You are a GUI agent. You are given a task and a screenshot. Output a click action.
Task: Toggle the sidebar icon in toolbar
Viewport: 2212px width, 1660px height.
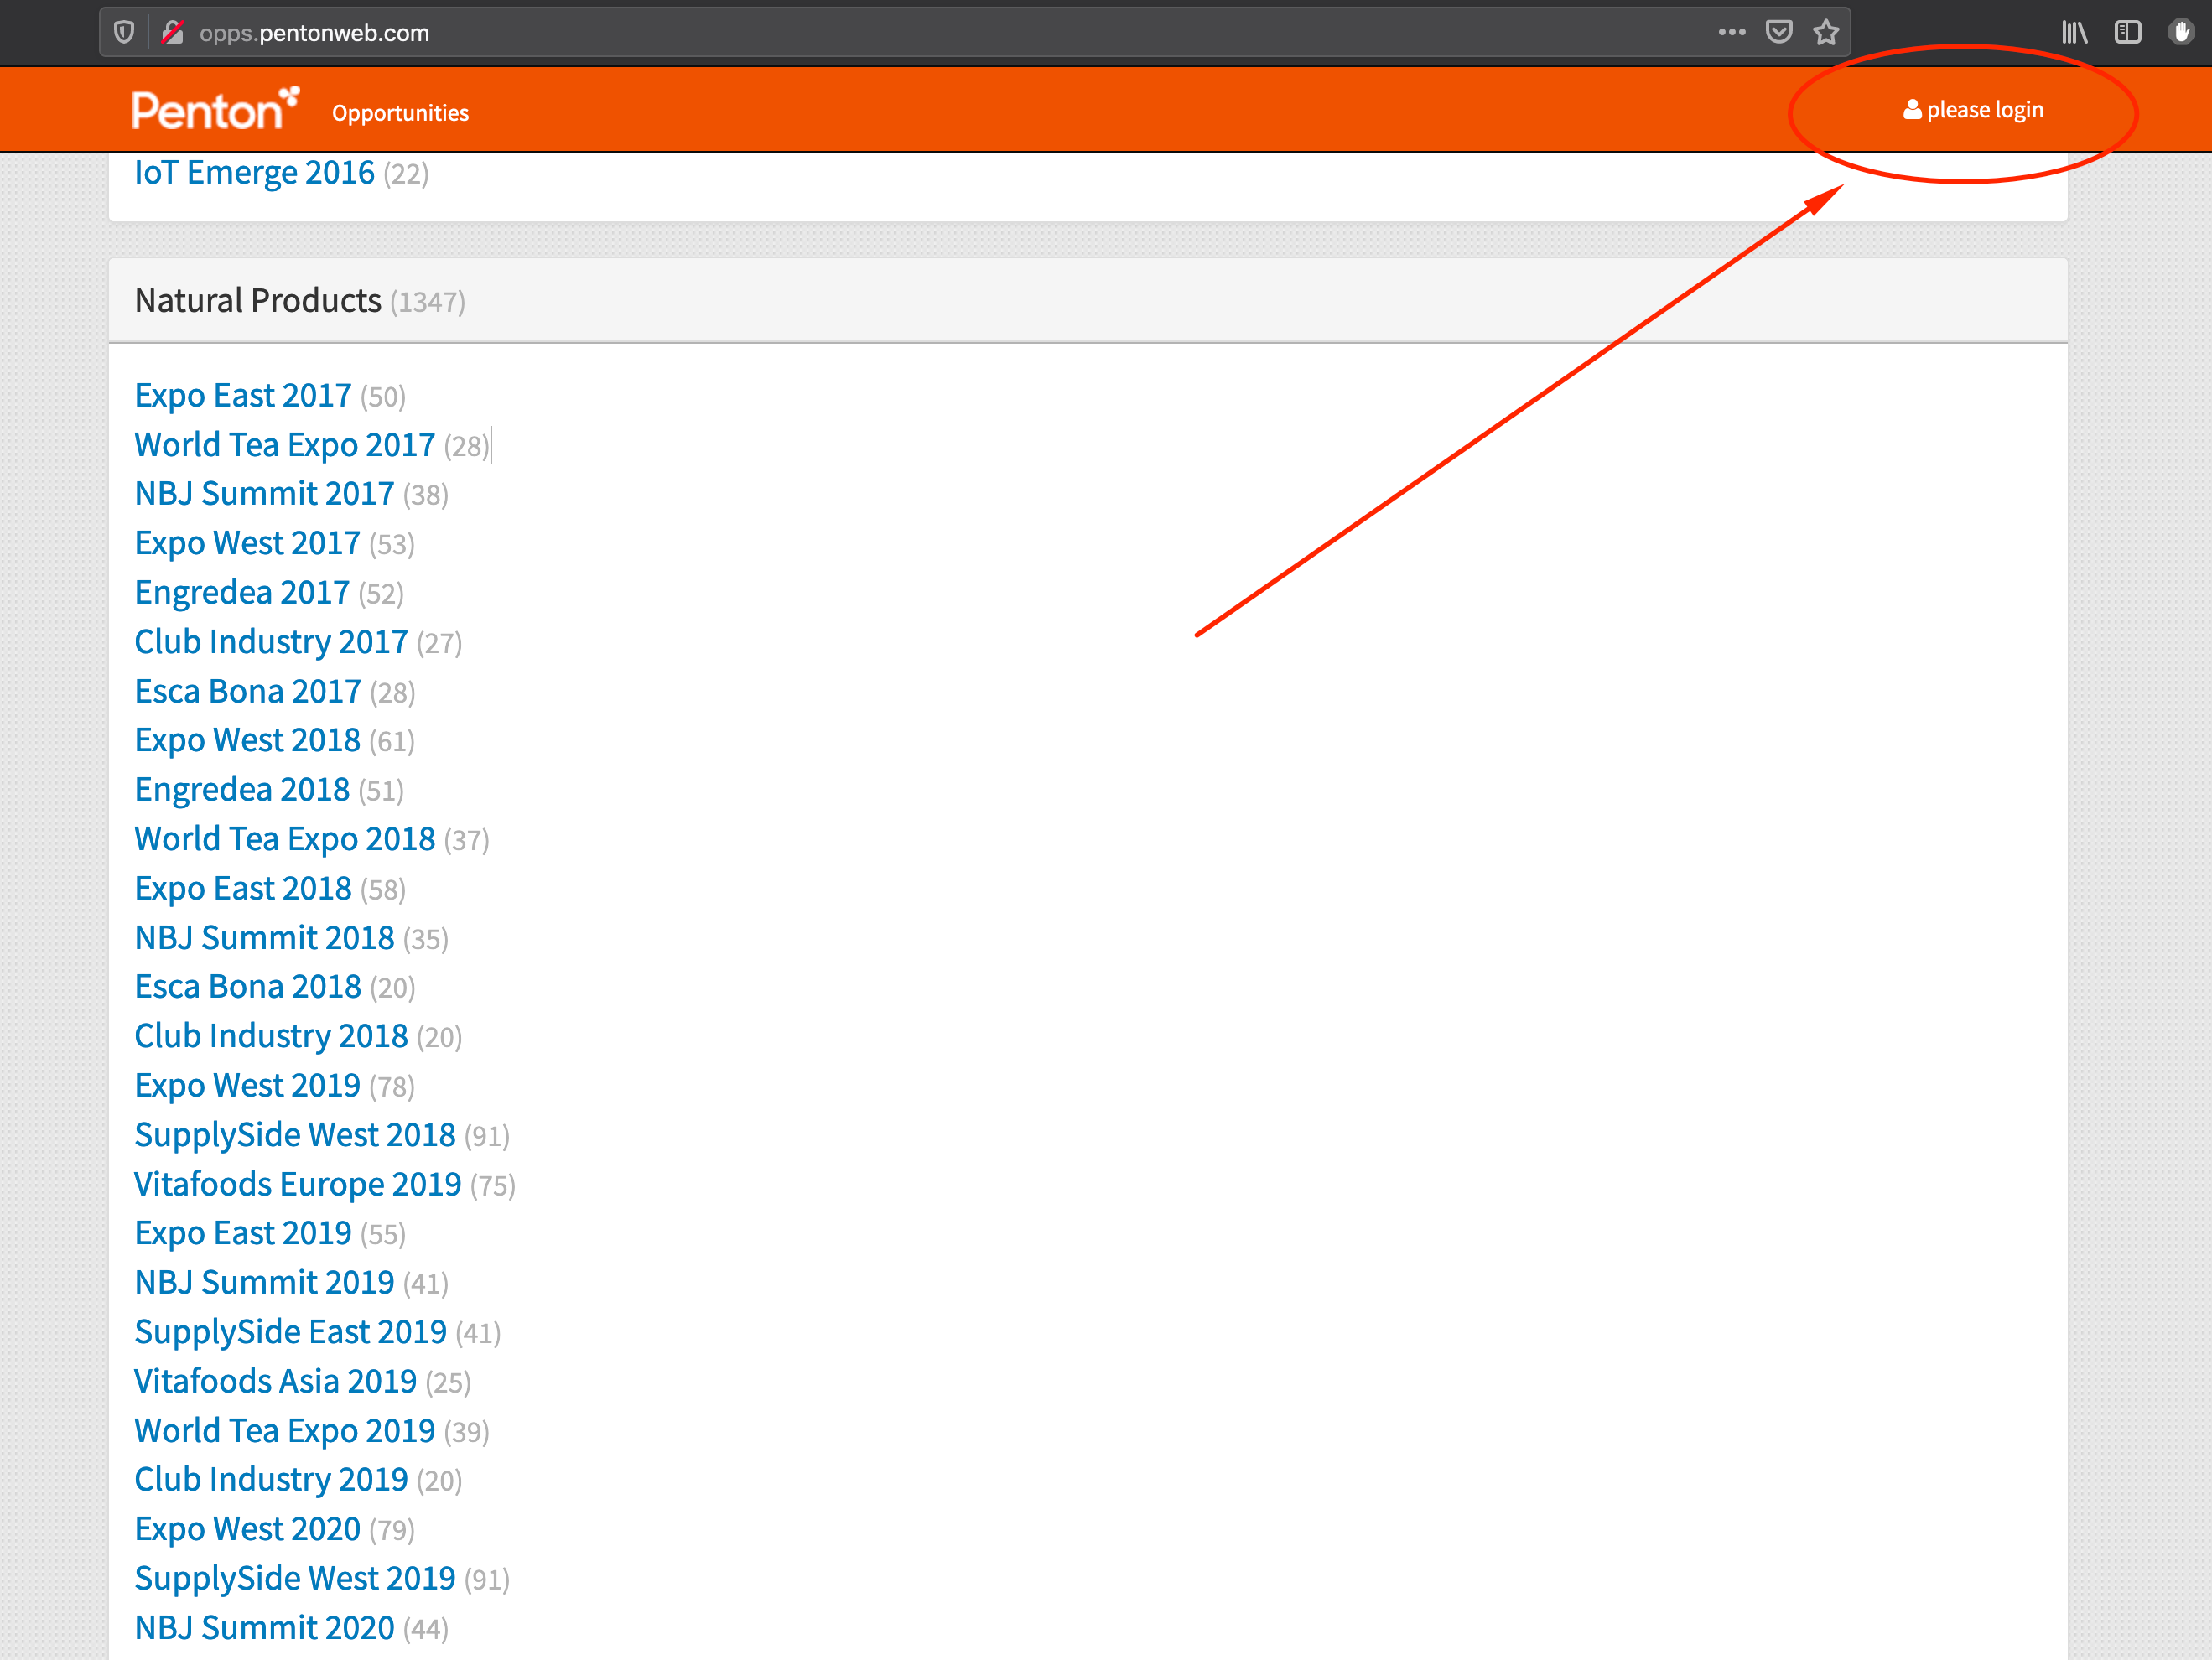click(2127, 32)
